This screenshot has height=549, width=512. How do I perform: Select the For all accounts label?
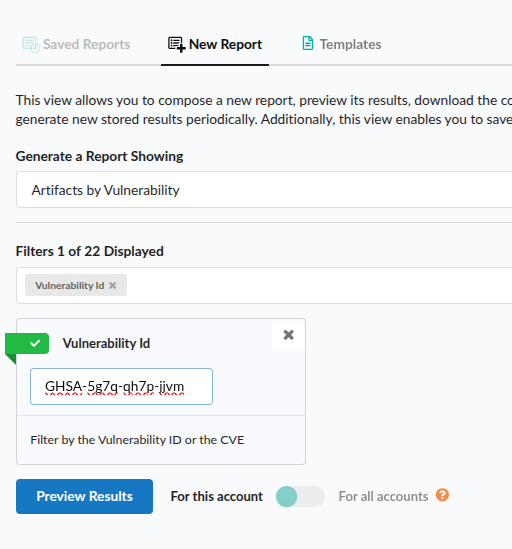click(383, 496)
